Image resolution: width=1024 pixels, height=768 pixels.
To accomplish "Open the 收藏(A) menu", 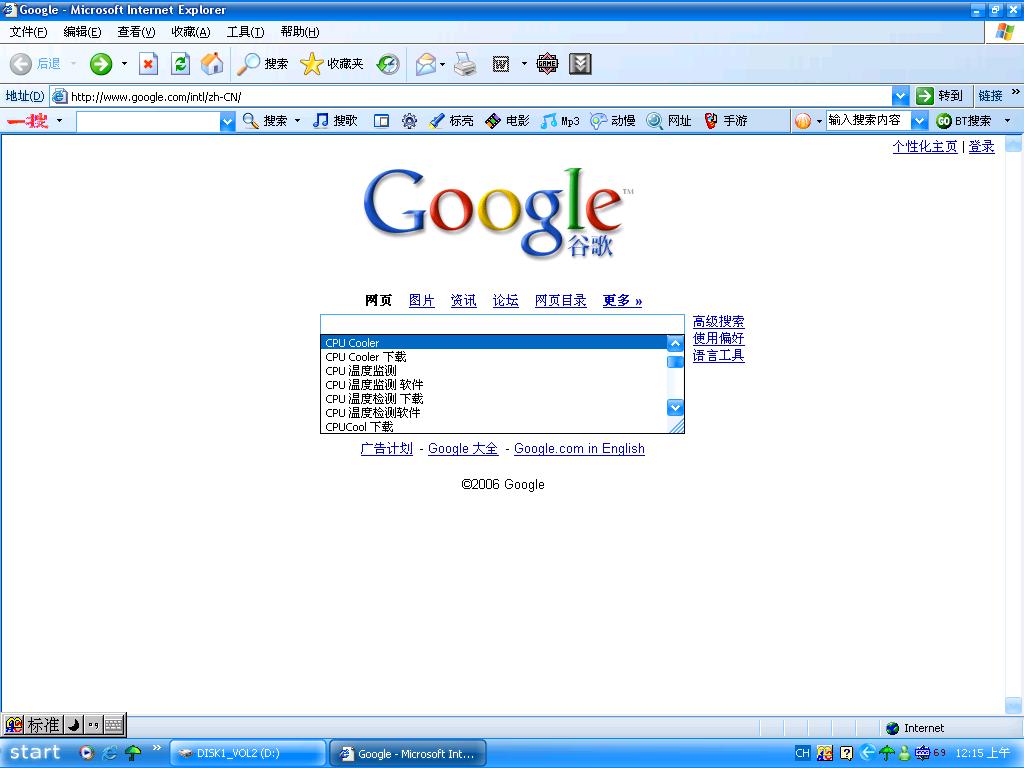I will tap(191, 32).
